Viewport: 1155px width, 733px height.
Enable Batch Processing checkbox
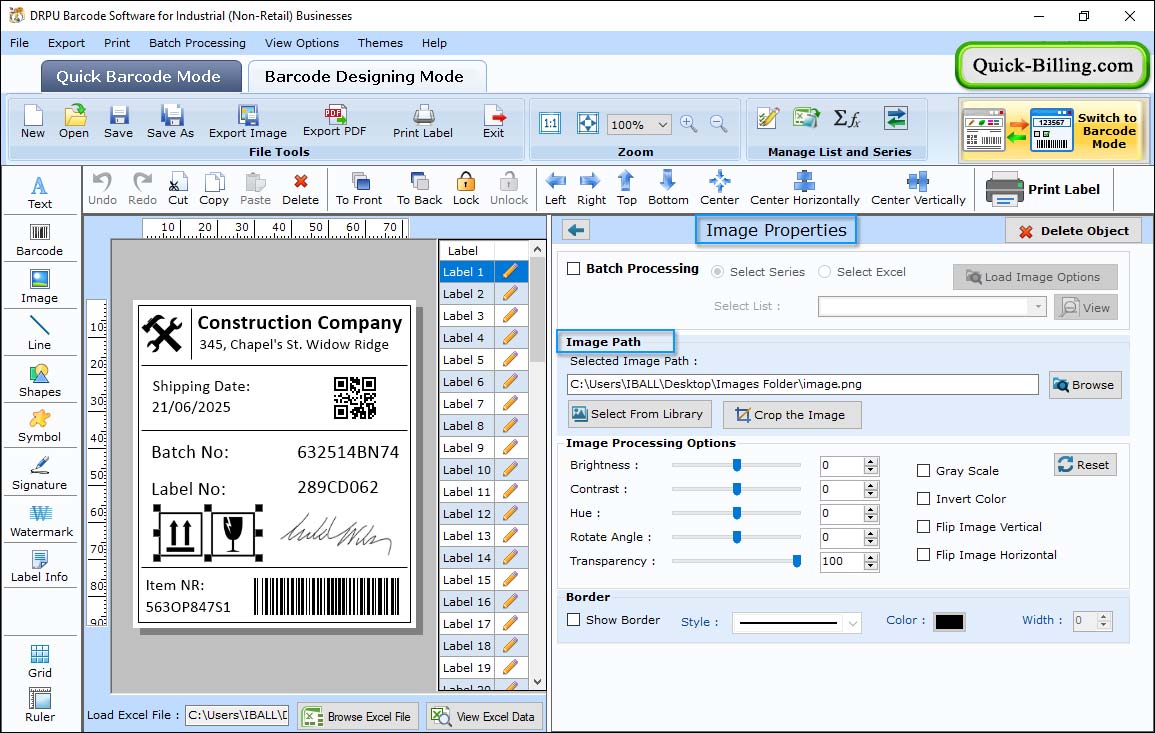(x=574, y=269)
